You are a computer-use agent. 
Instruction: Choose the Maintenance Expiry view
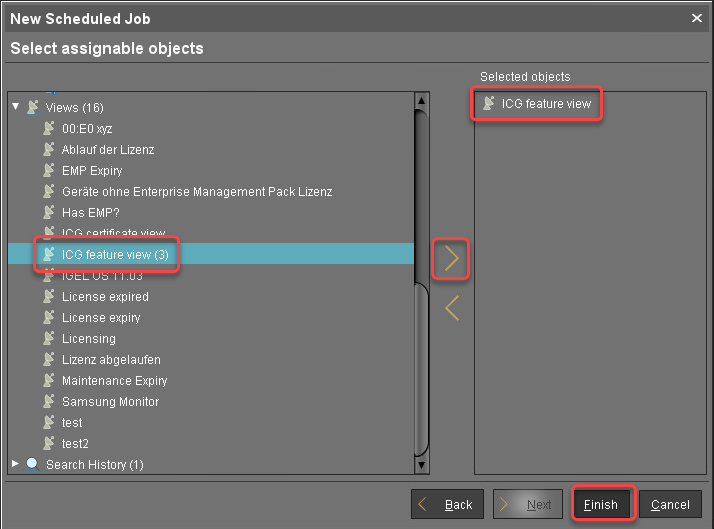114,381
